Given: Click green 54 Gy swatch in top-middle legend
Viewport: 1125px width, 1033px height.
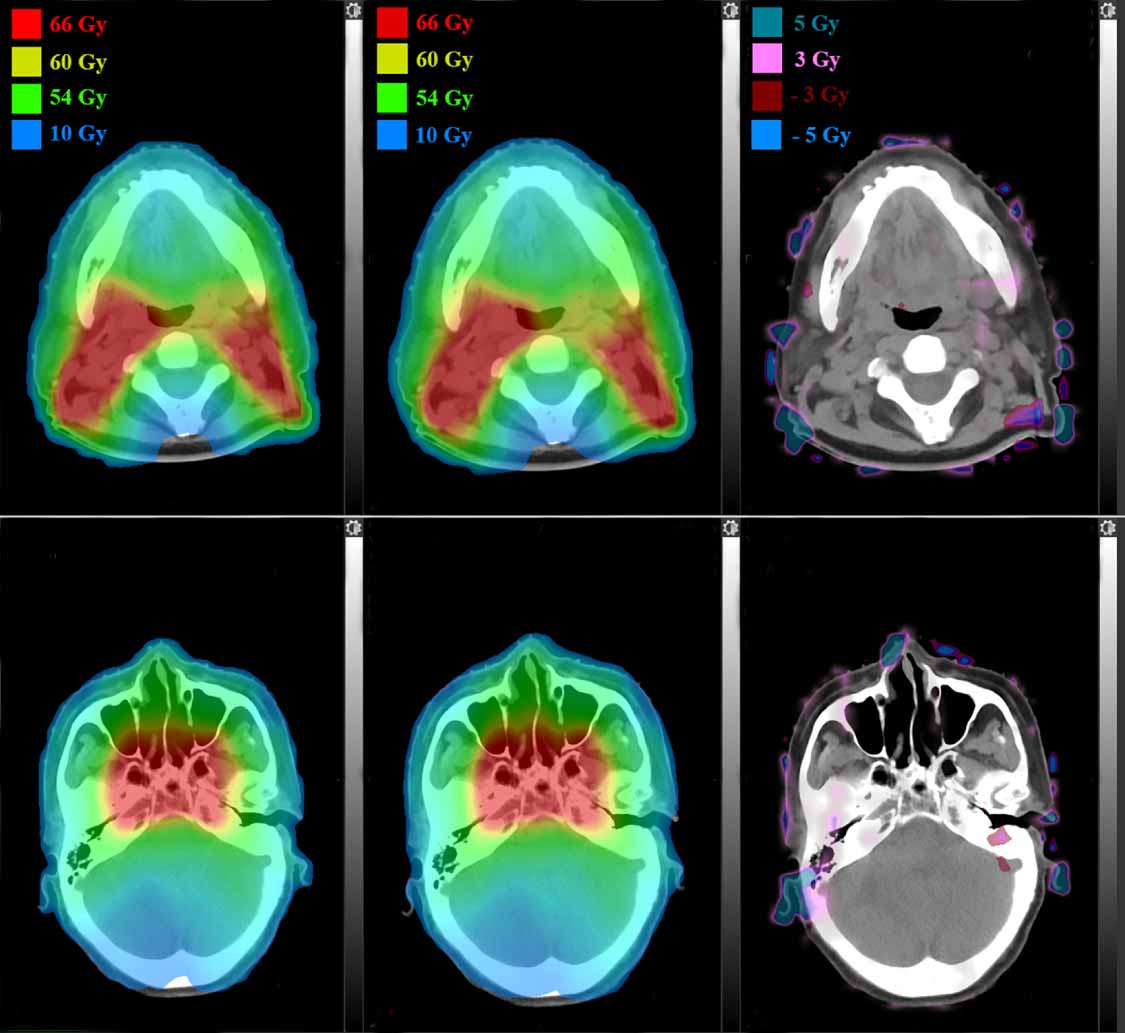Looking at the screenshot, I should pos(392,98).
